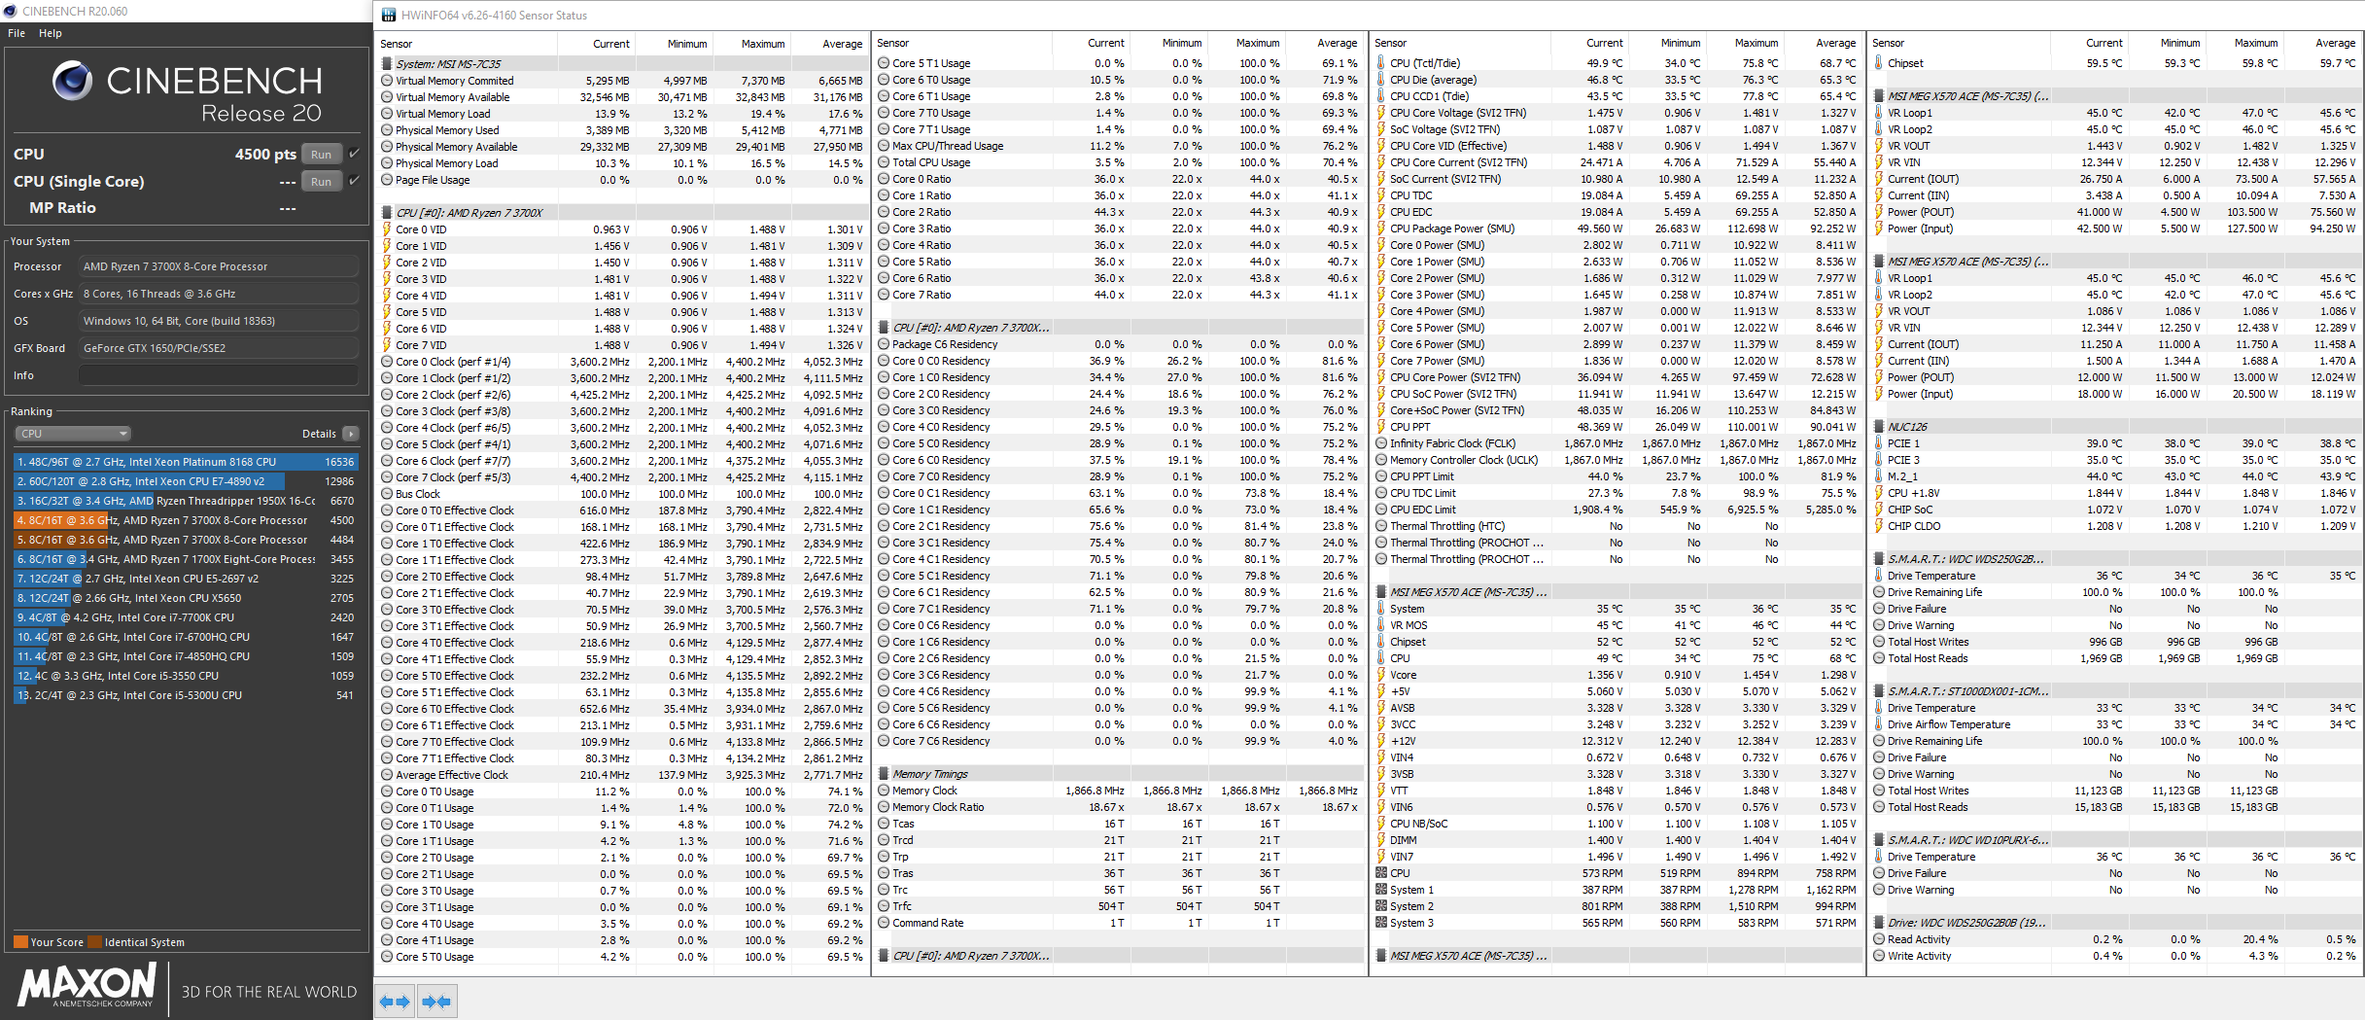Image resolution: width=2365 pixels, height=1020 pixels.
Task: Select the Ryzen 7 3700X entry scoring 4484
Action: tap(186, 540)
